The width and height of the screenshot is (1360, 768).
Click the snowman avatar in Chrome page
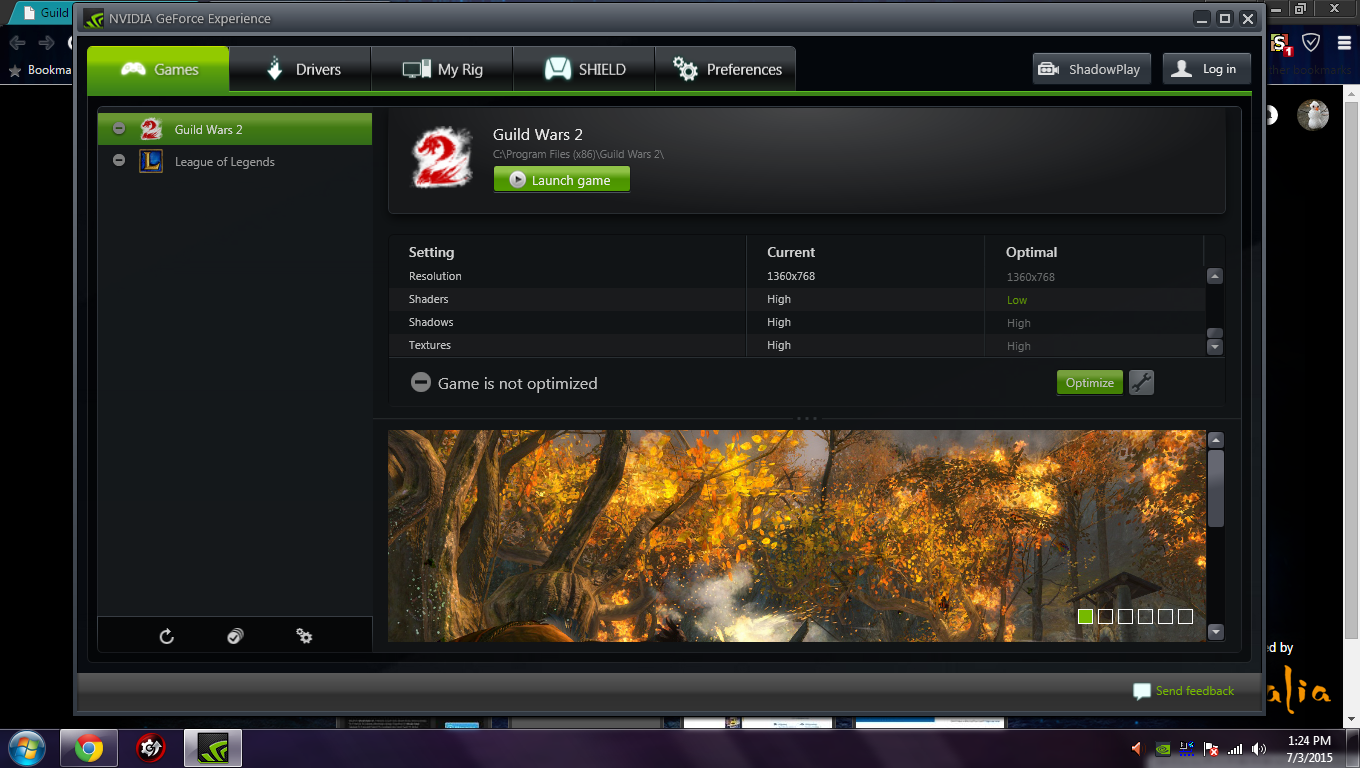[1313, 114]
